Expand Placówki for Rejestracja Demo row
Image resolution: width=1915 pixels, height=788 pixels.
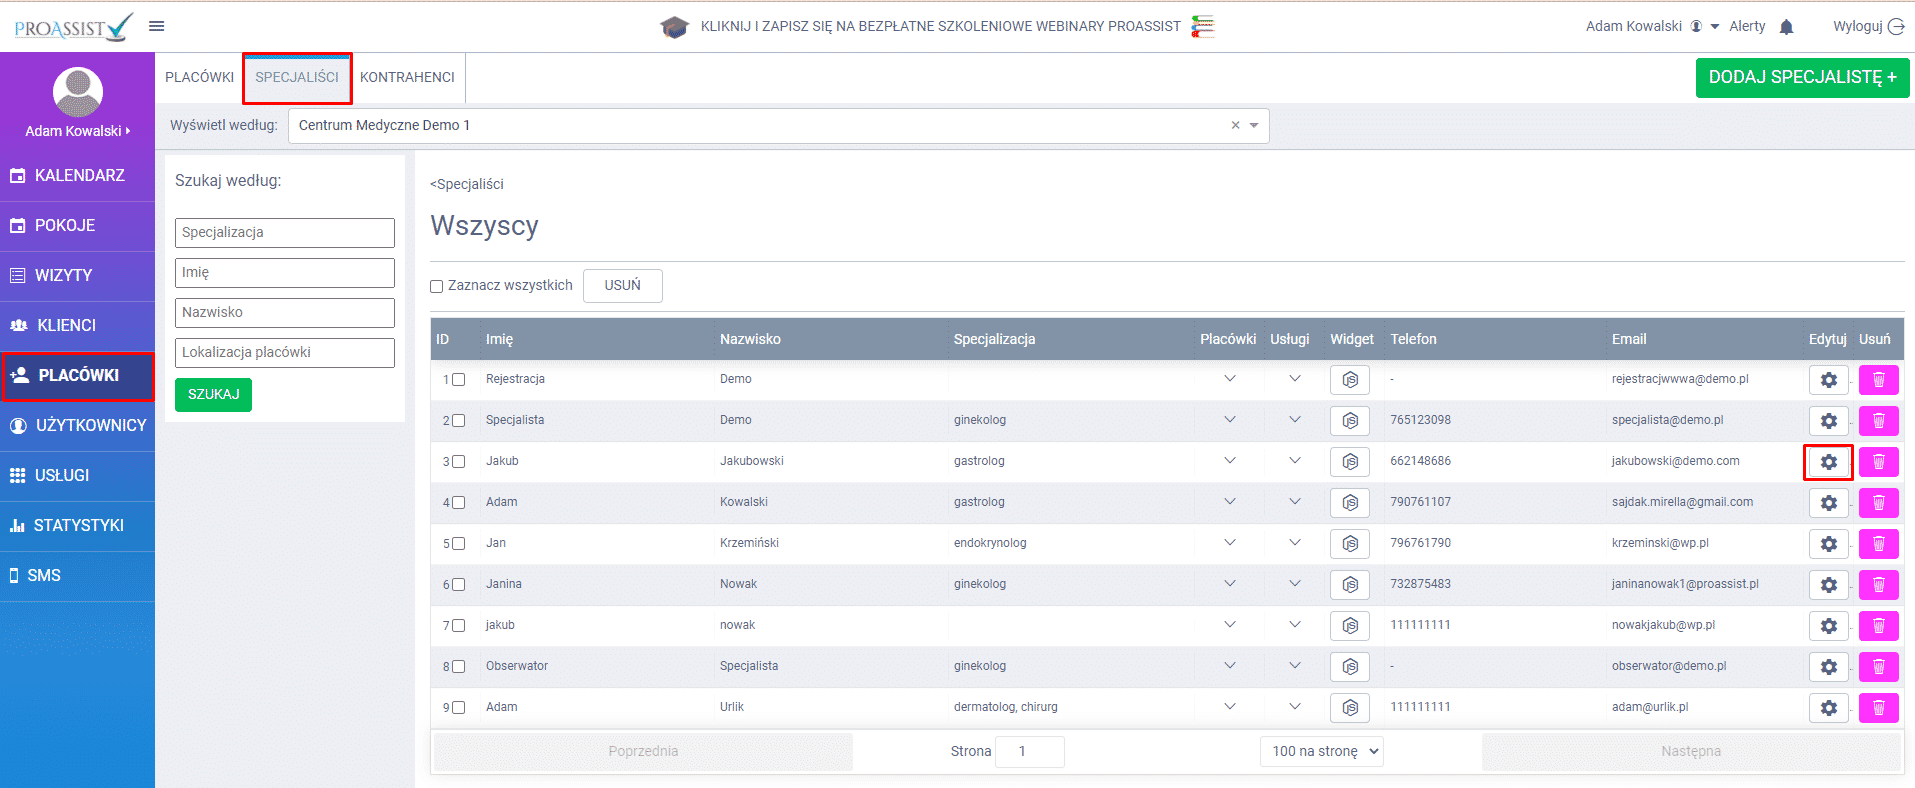(1230, 379)
